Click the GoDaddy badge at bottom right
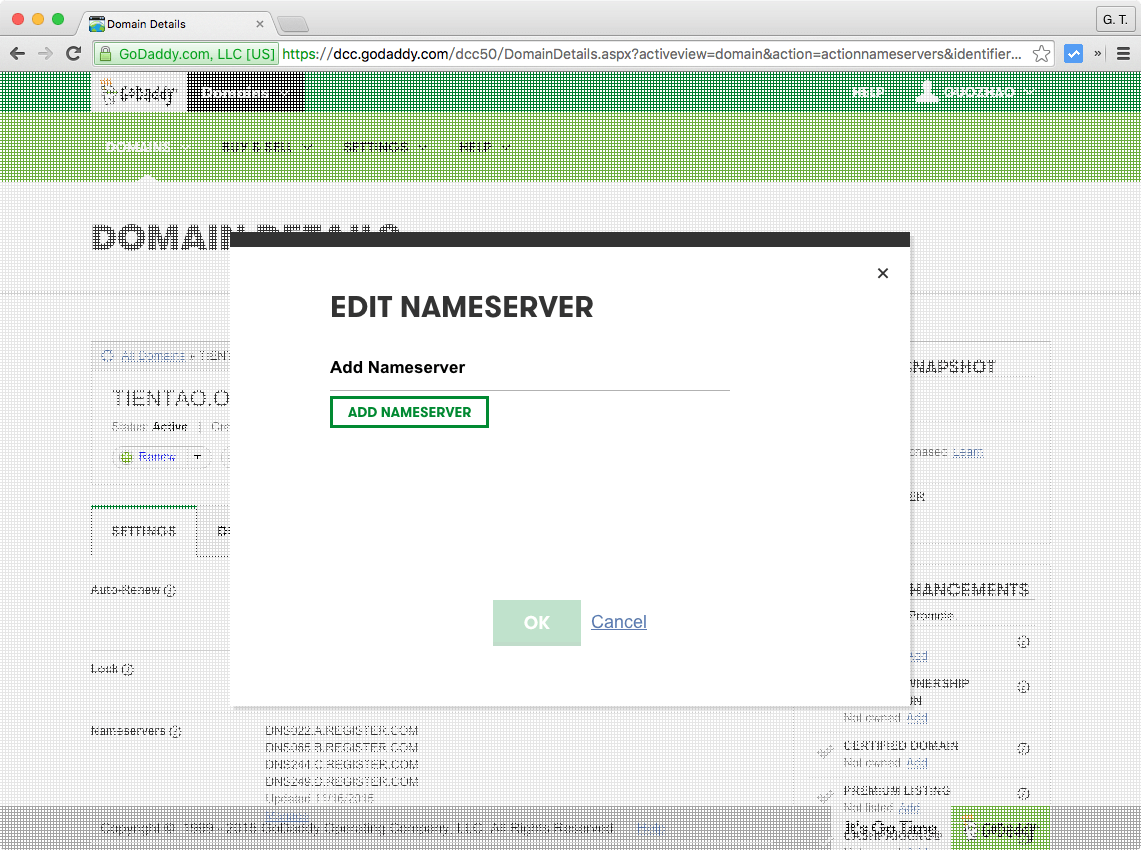Viewport: 1141px width, 850px height. pos(999,828)
